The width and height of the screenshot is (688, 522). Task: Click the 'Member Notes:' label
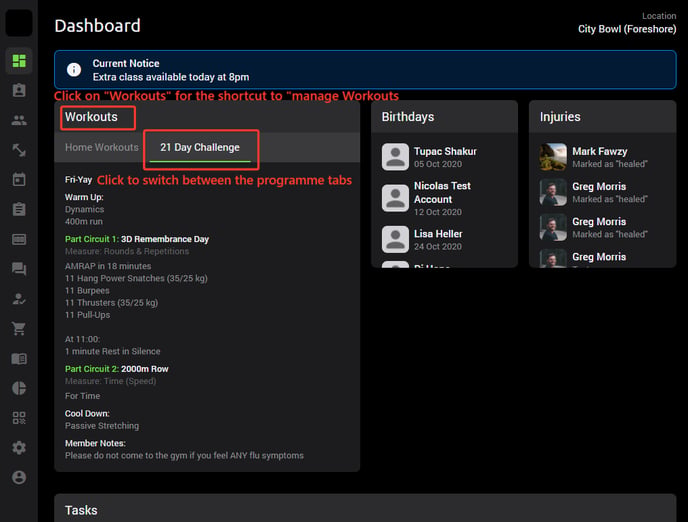pos(95,443)
